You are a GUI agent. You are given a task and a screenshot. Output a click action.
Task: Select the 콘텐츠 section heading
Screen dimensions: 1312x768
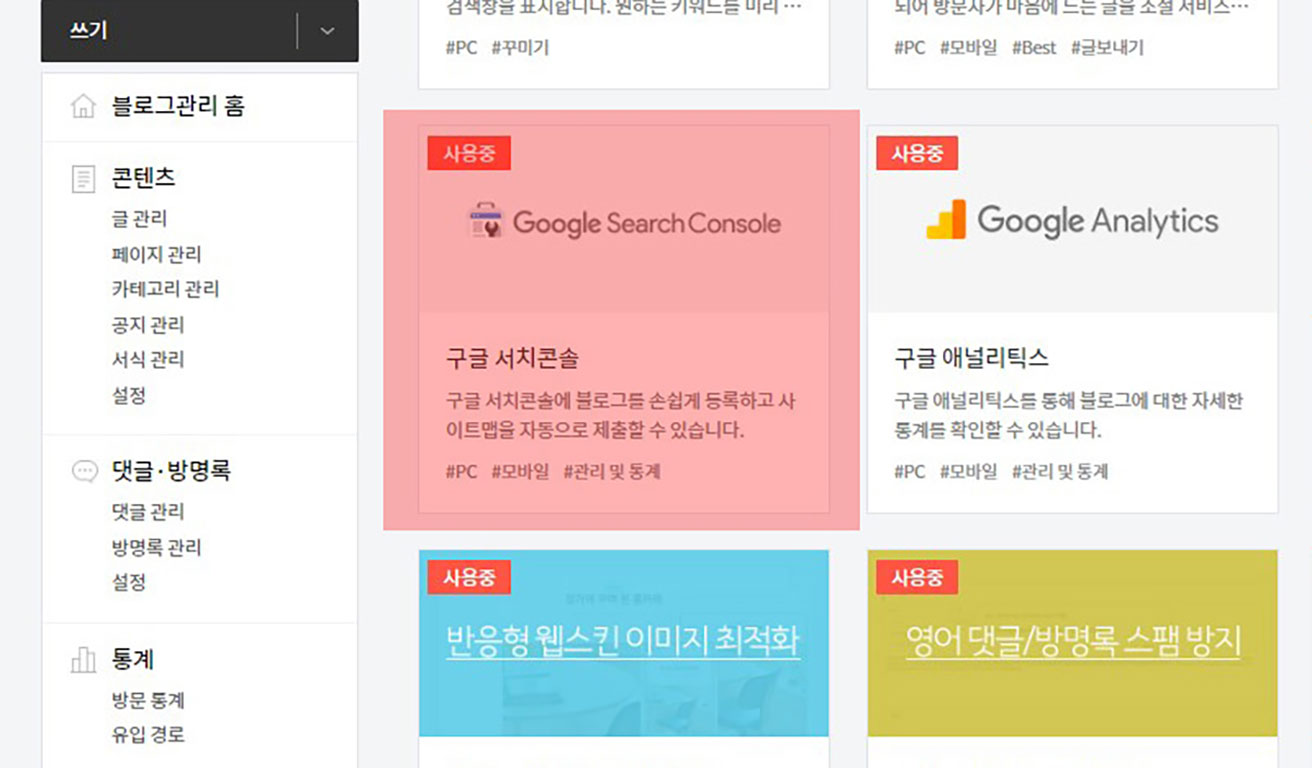pyautogui.click(x=144, y=178)
